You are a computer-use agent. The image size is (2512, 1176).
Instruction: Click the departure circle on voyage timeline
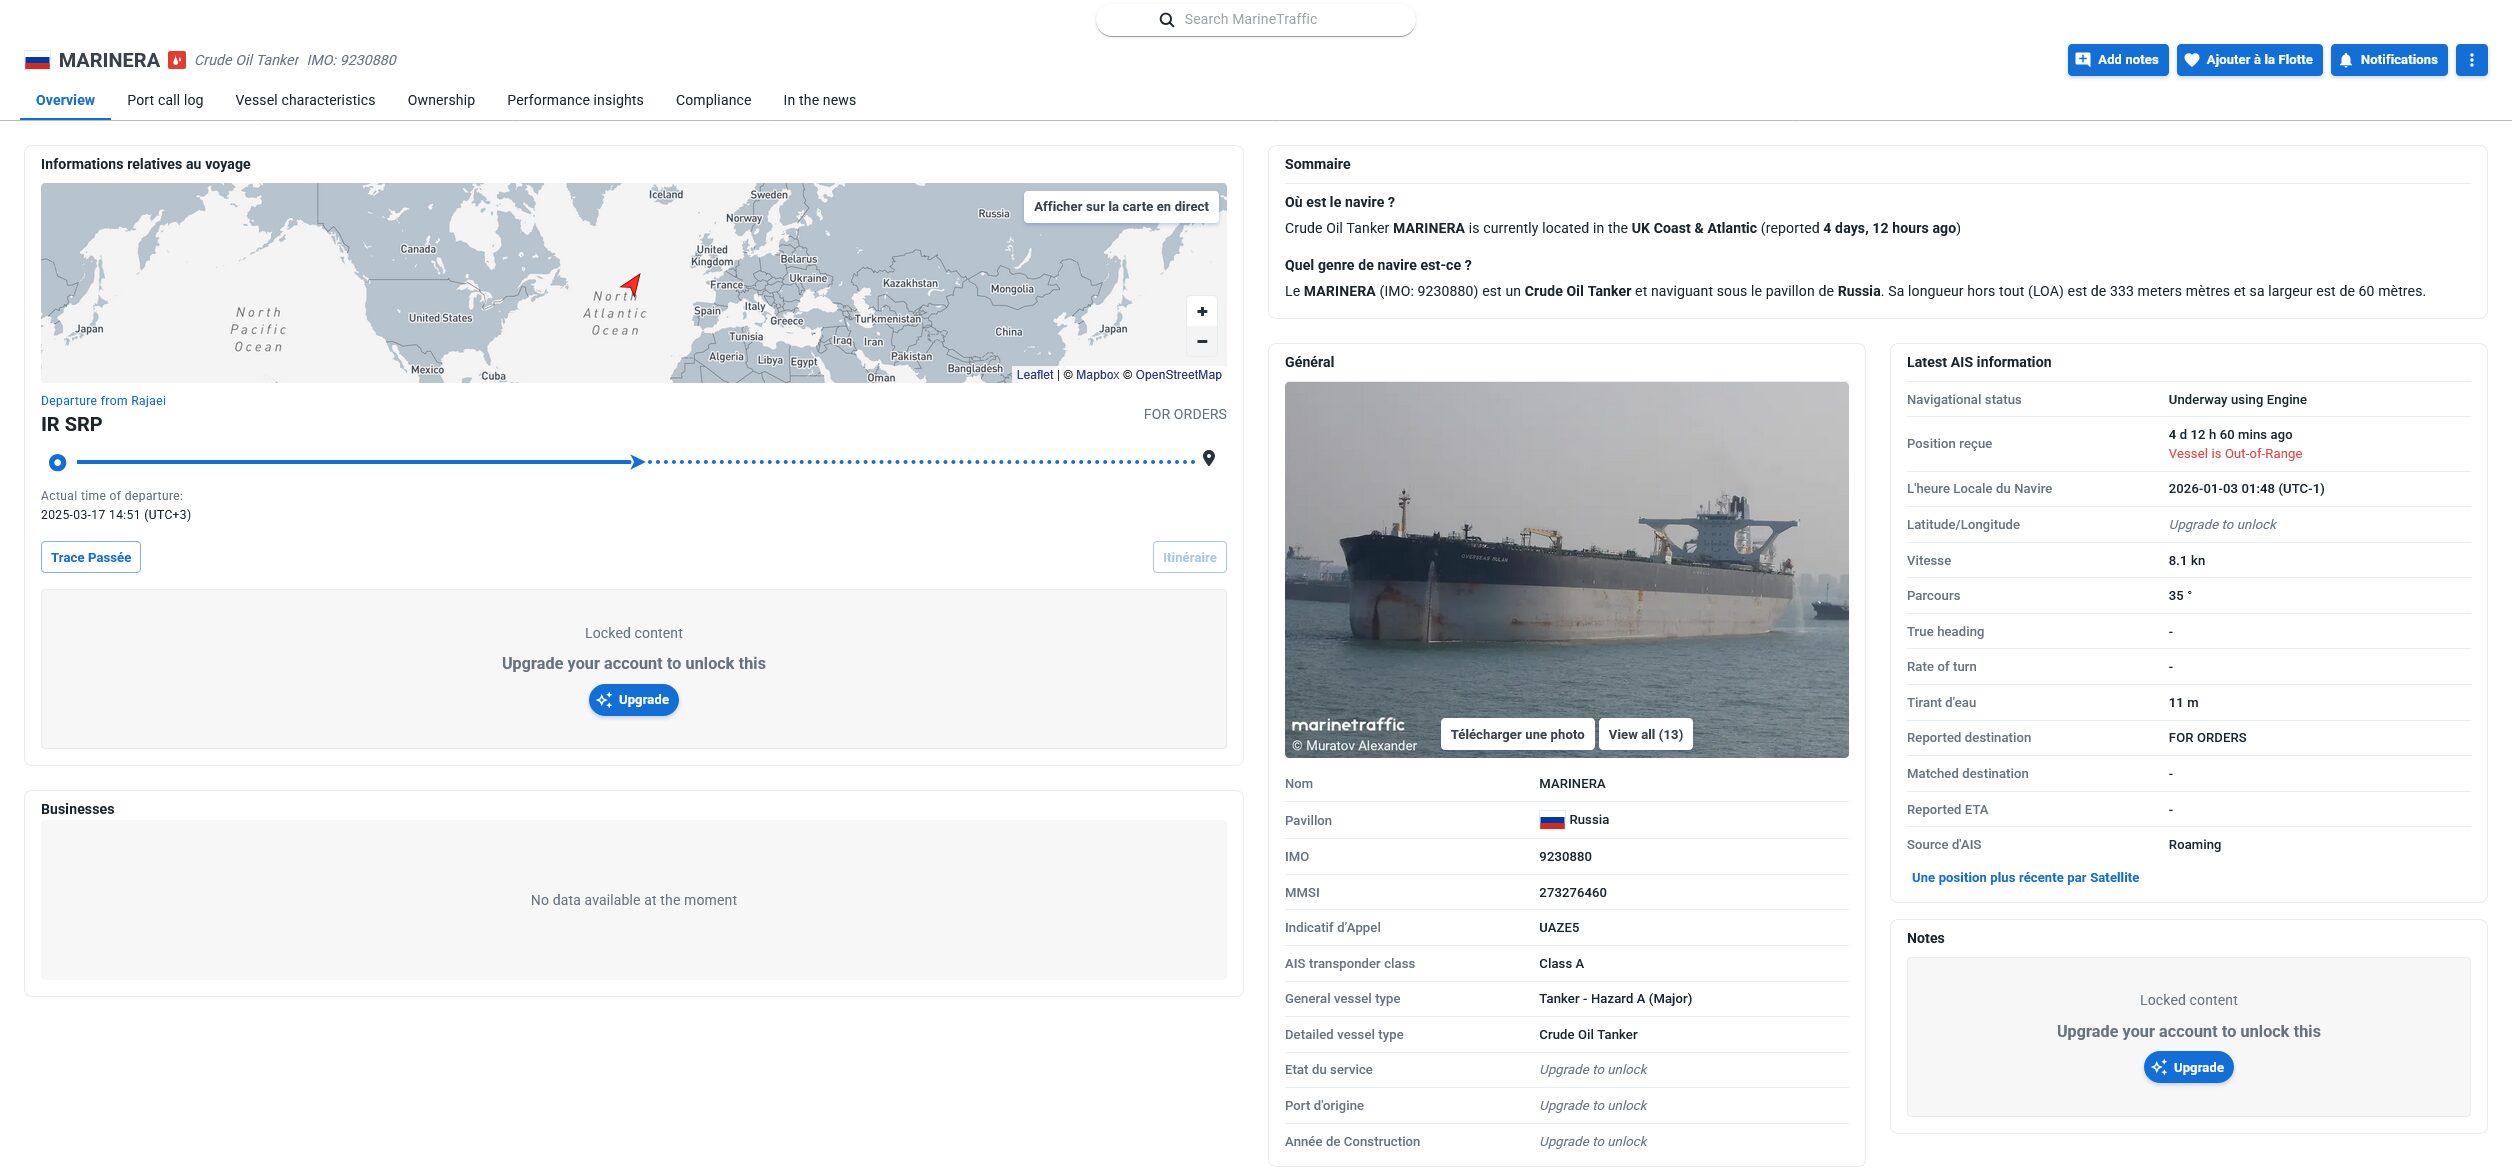pos(57,462)
